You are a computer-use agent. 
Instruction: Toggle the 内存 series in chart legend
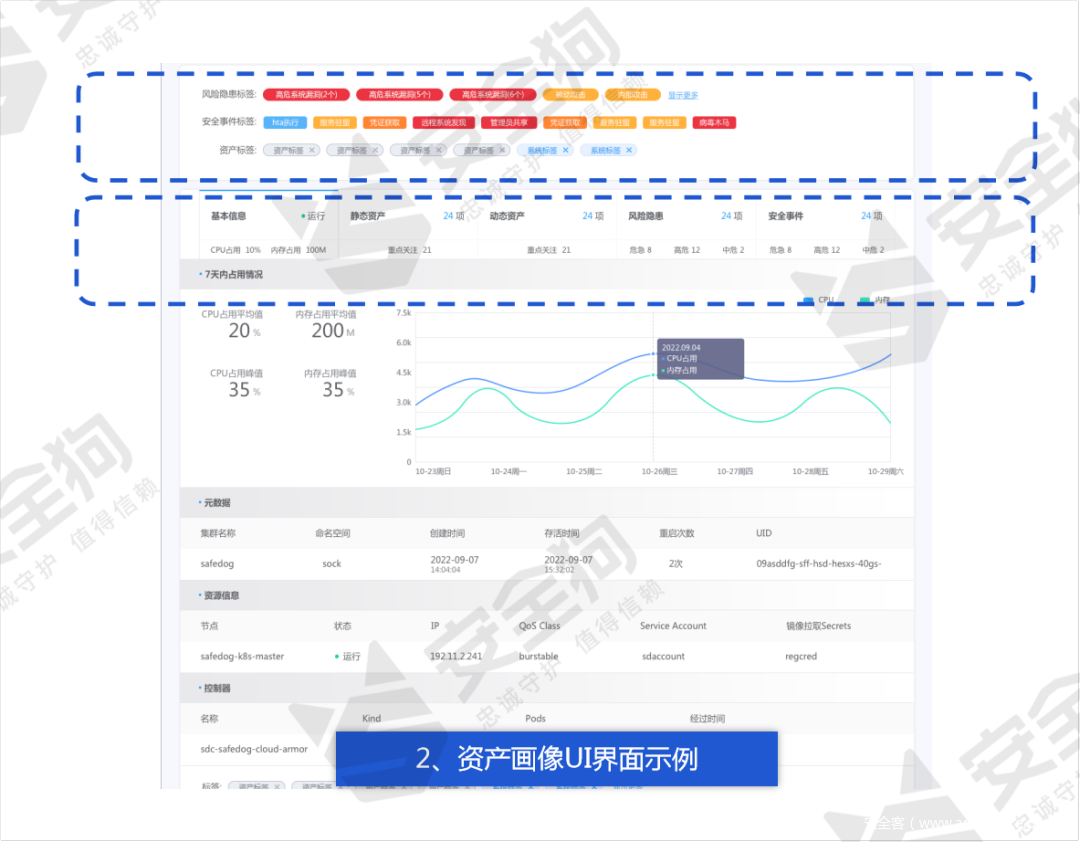874,300
